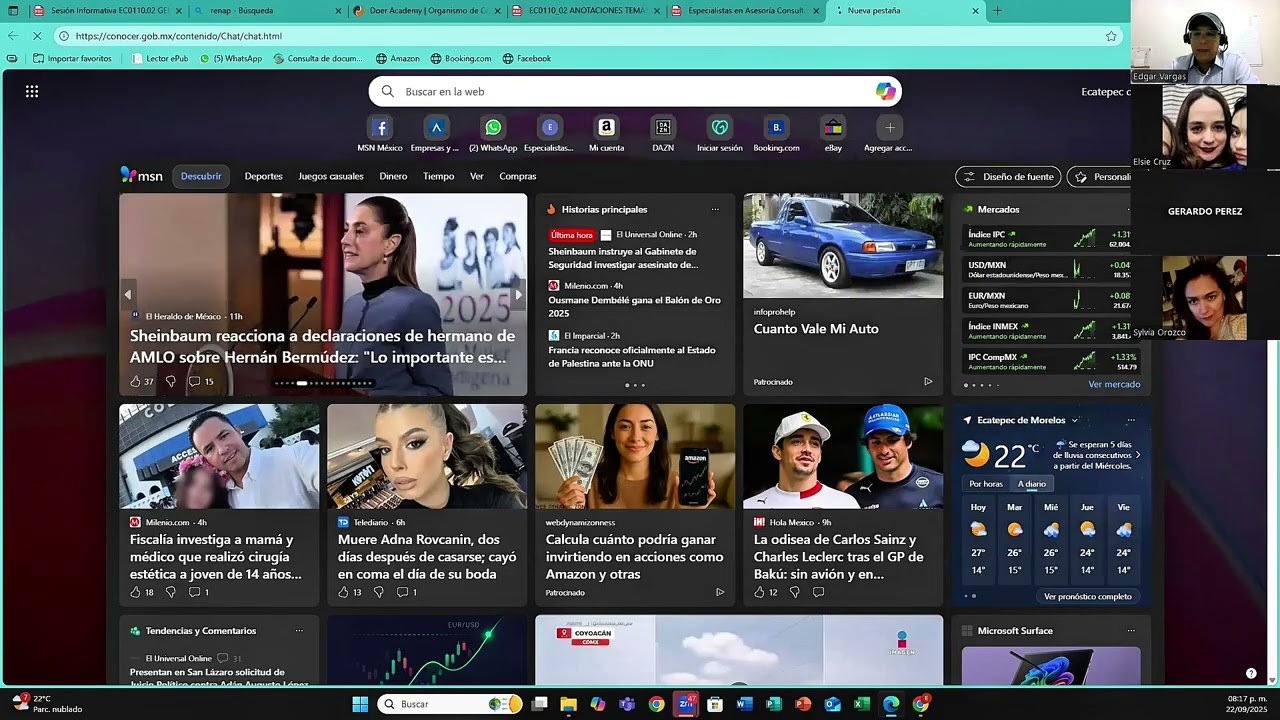Screen dimensions: 1280x720
Task: Dislike the Fiscalía investiga story
Action: coord(170,592)
